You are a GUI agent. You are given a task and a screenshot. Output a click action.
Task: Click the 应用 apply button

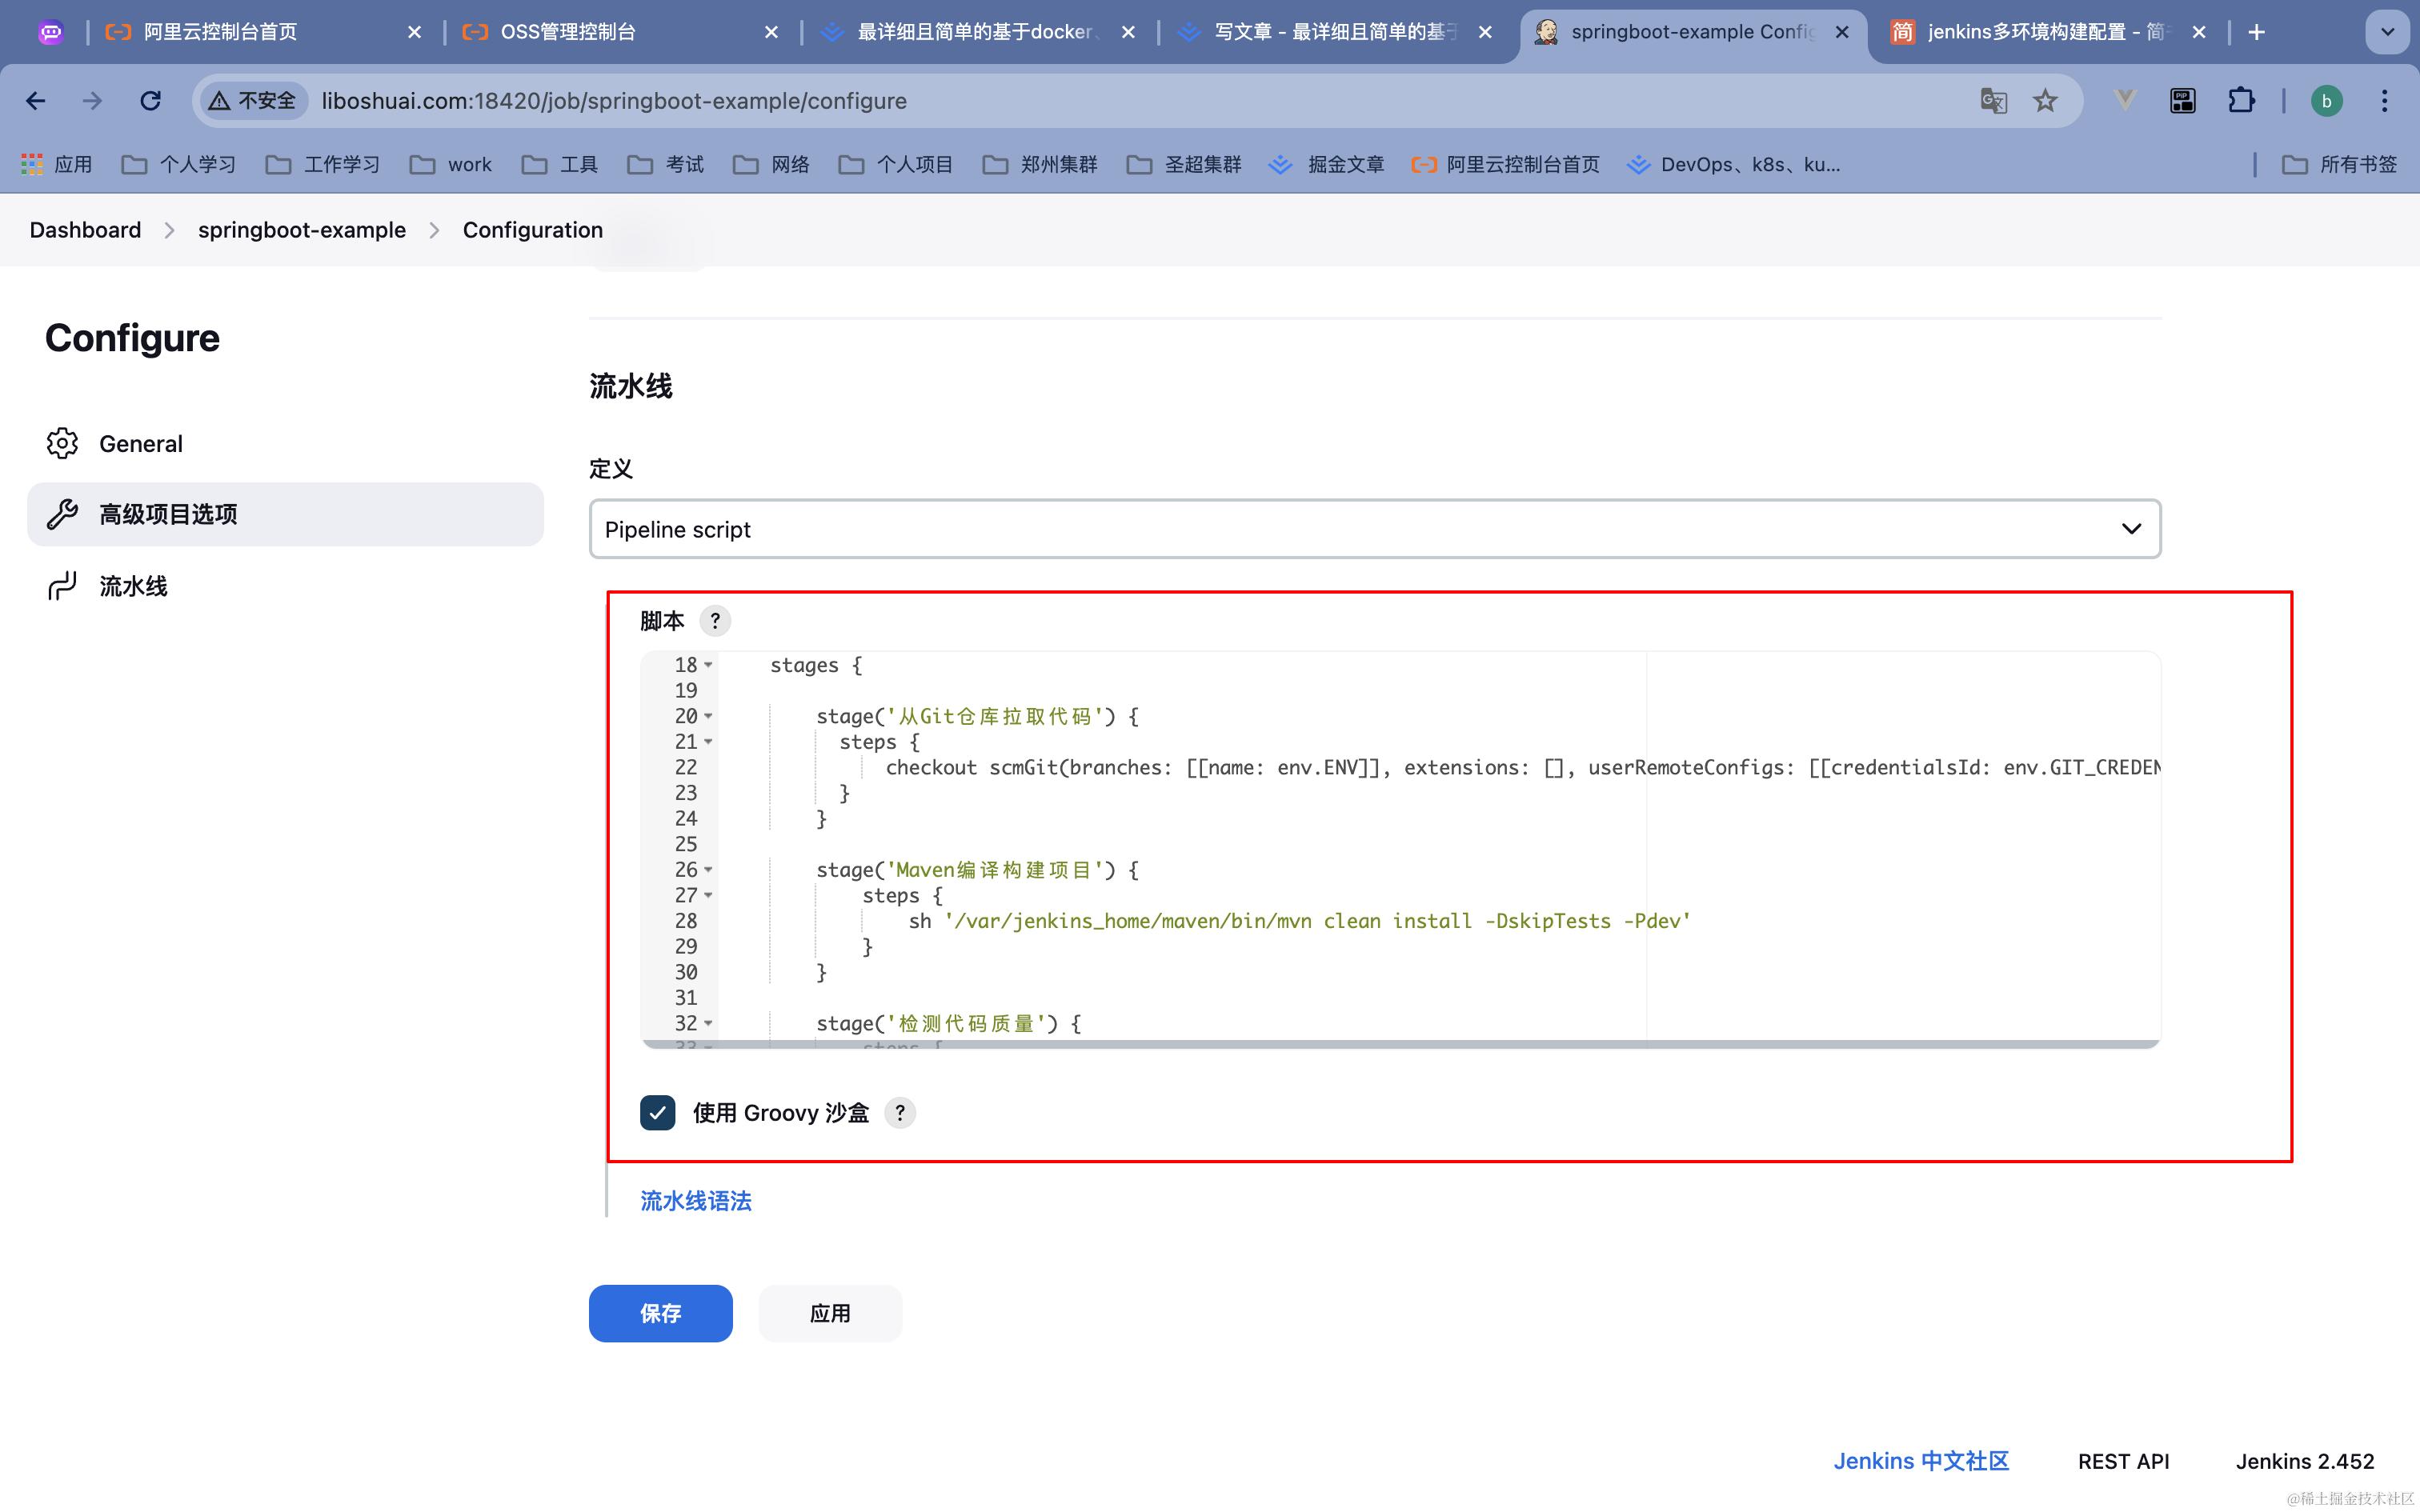click(829, 1313)
